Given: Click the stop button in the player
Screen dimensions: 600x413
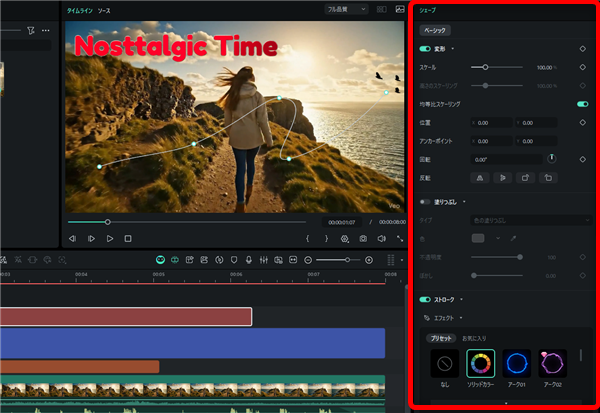Looking at the screenshot, I should [128, 239].
